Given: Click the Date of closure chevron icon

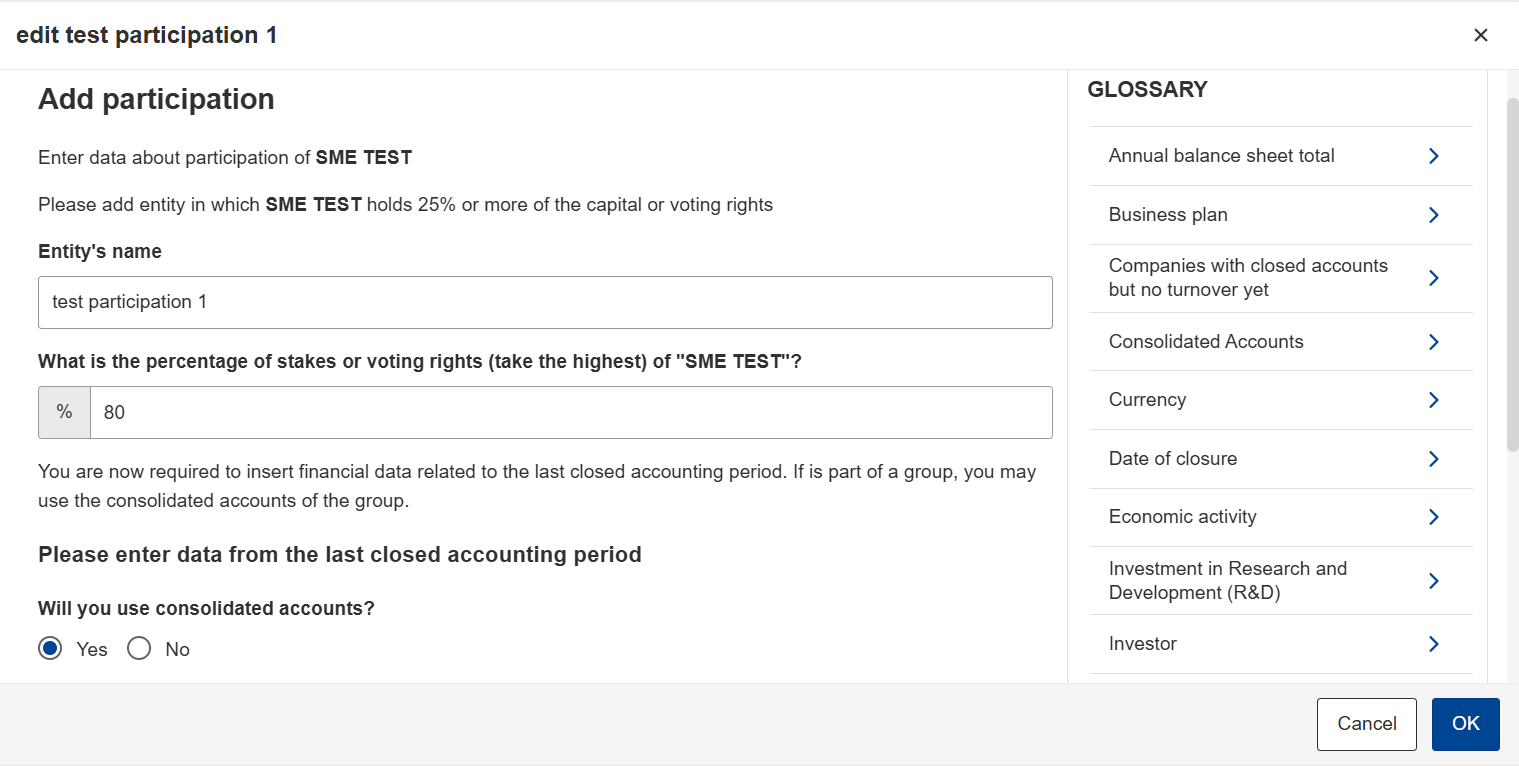Looking at the screenshot, I should [x=1433, y=459].
